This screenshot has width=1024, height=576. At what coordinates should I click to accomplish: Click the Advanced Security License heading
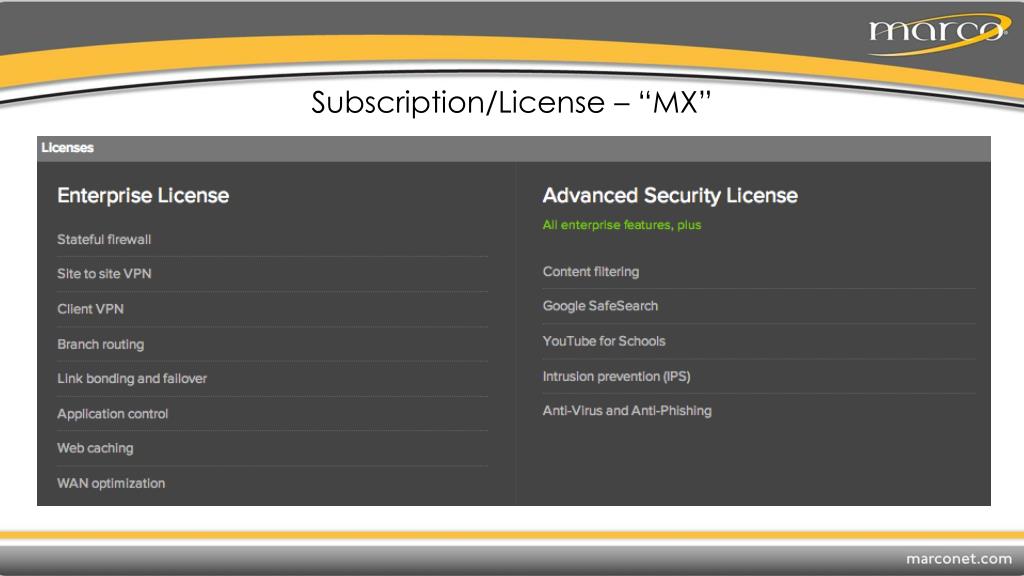(670, 195)
